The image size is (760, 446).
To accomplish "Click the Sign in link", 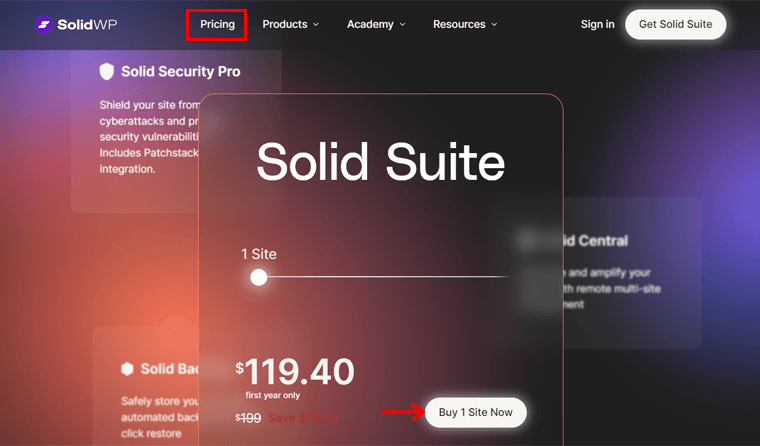I will pyautogui.click(x=597, y=24).
